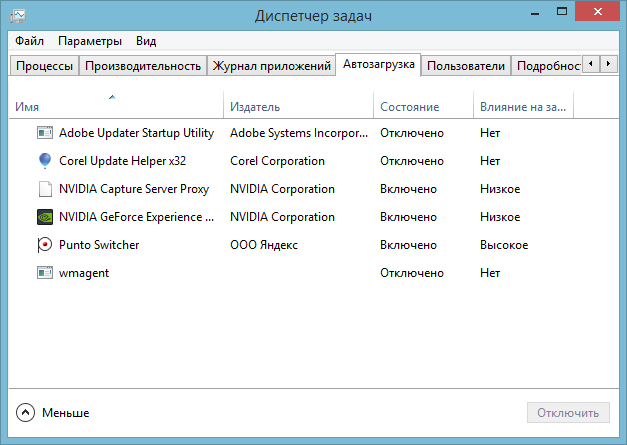
Task: Sort by the Состояние column header
Action: coord(409,106)
